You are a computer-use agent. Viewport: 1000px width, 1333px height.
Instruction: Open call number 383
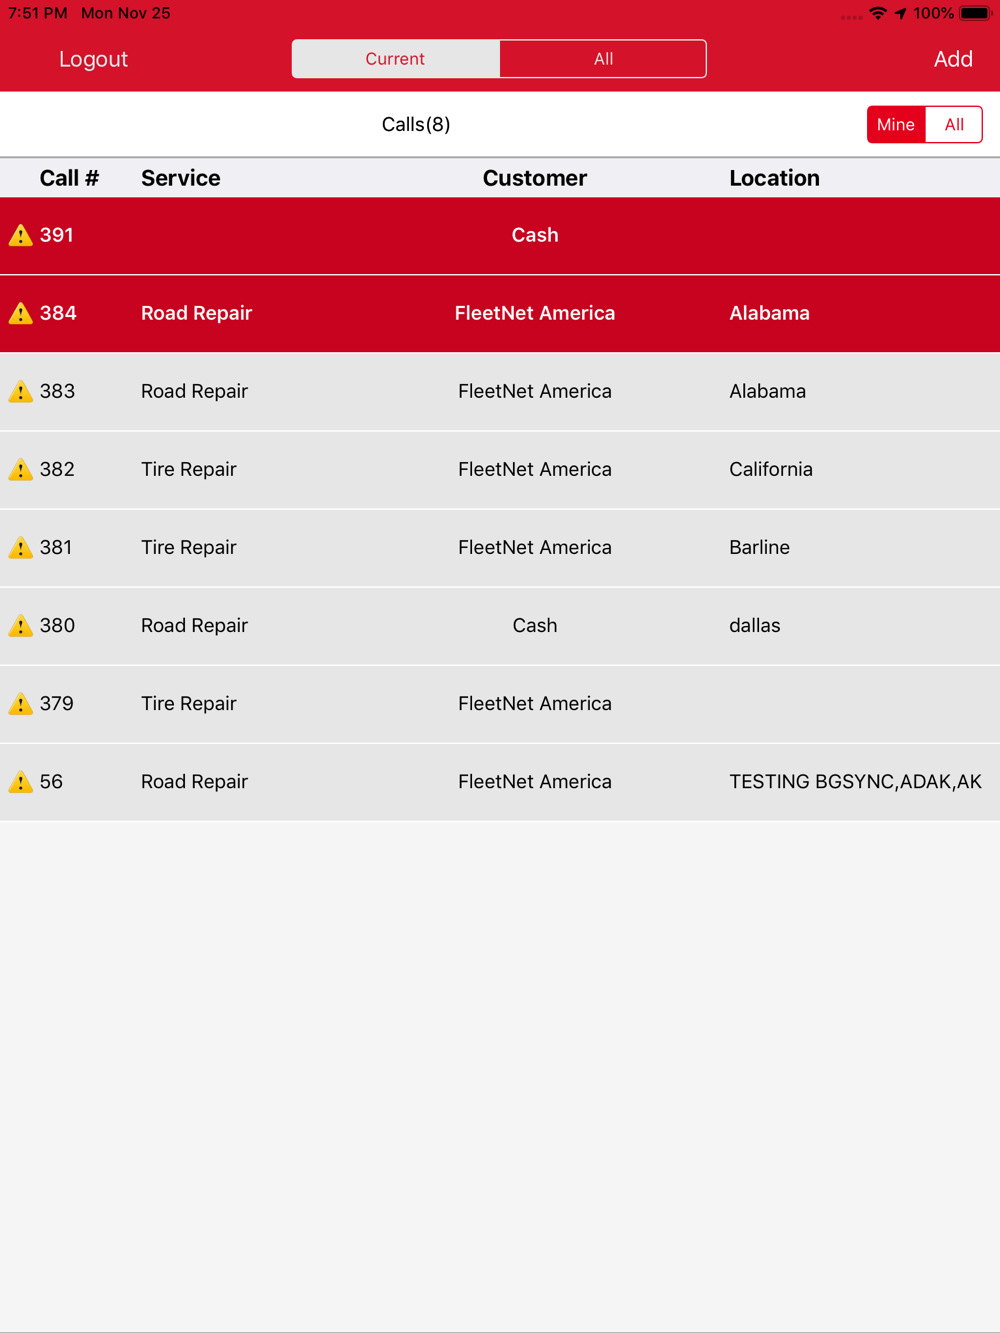tap(500, 391)
